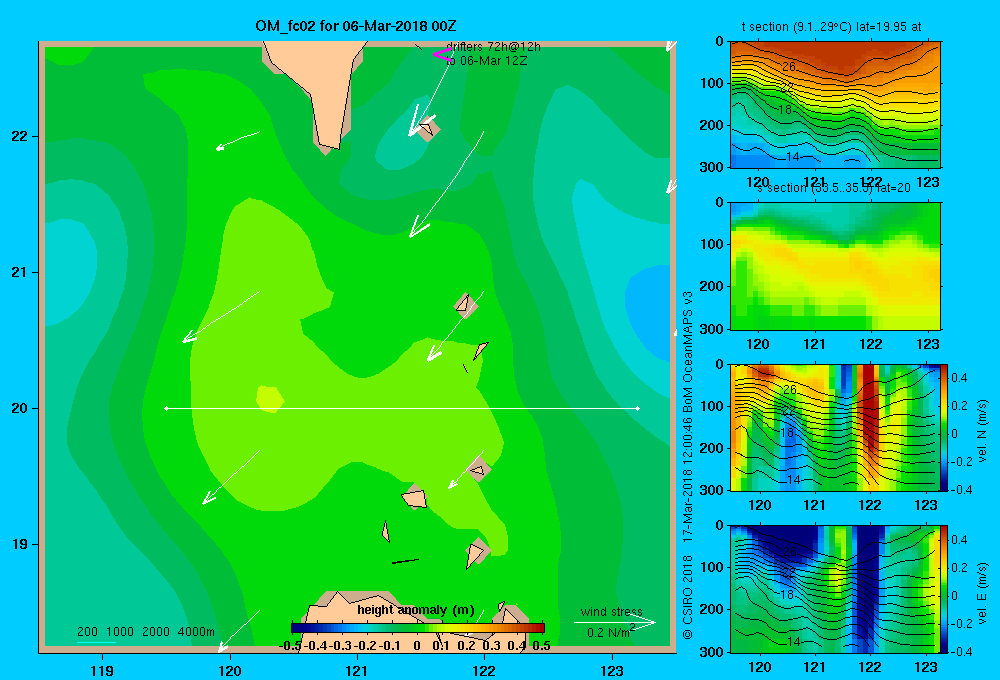Click the 'vel. E (m/s)' color scale
The image size is (1000, 680).
point(945,589)
